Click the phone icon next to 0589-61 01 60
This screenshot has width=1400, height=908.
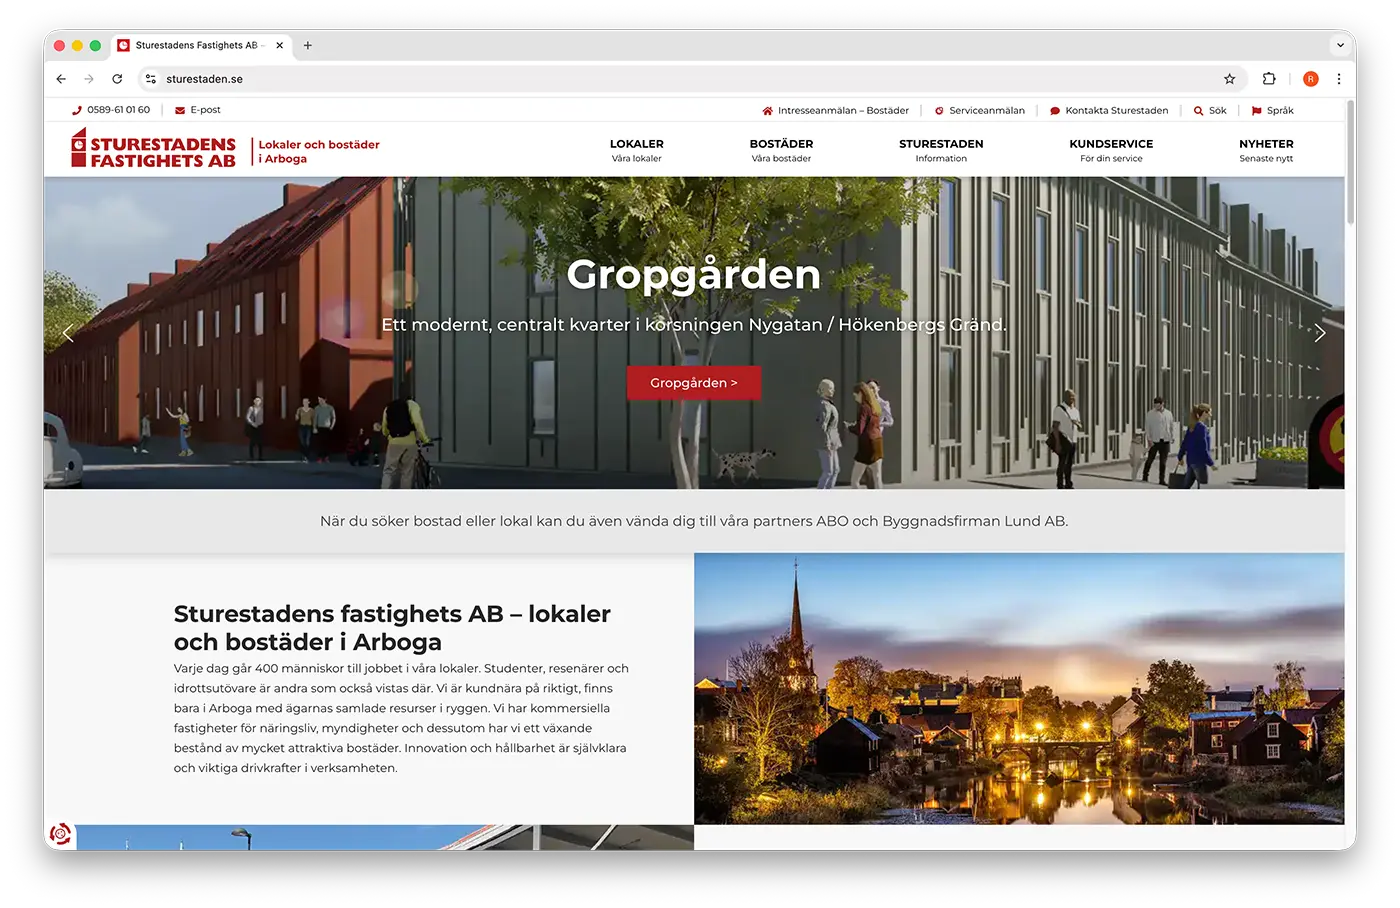coord(77,110)
